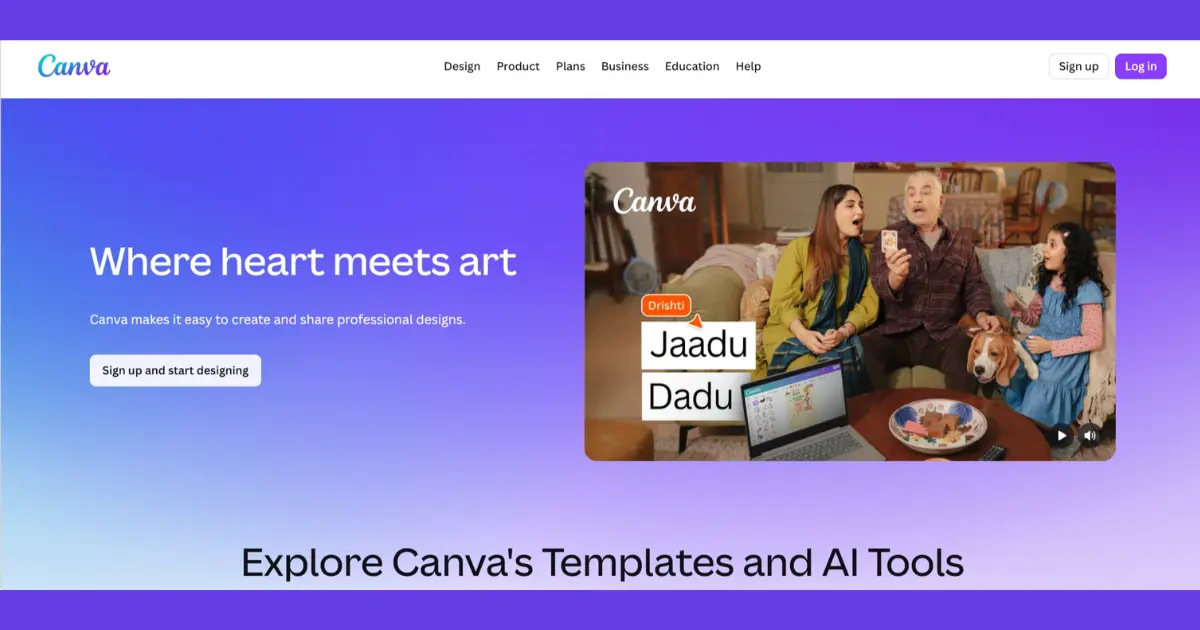Click the "Where heart meets art" headline
The width and height of the screenshot is (1200, 630).
click(303, 262)
